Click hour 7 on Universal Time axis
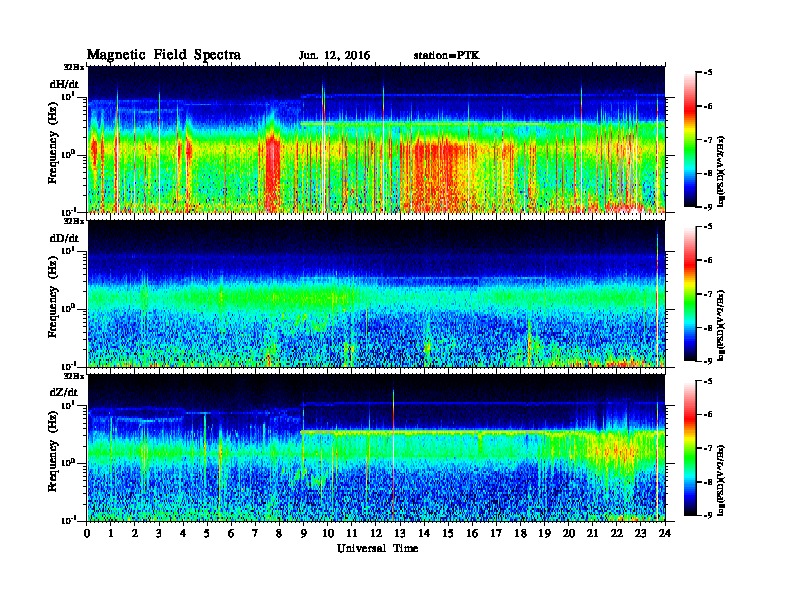This screenshot has width=792, height=612. (x=255, y=533)
